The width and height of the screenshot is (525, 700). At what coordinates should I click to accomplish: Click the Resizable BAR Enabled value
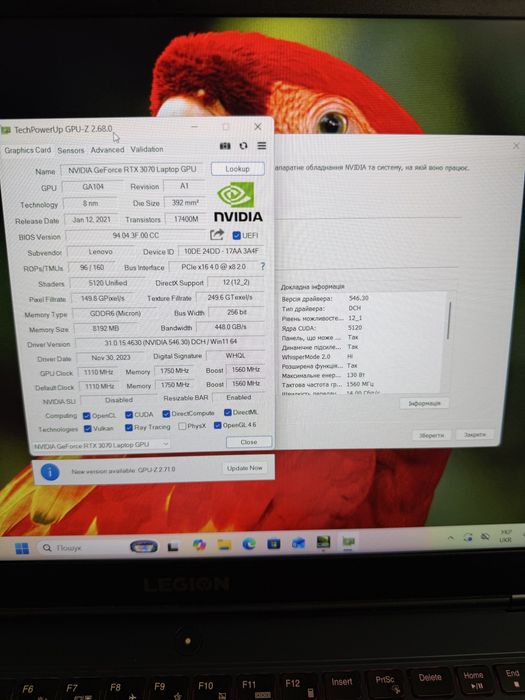click(x=238, y=397)
